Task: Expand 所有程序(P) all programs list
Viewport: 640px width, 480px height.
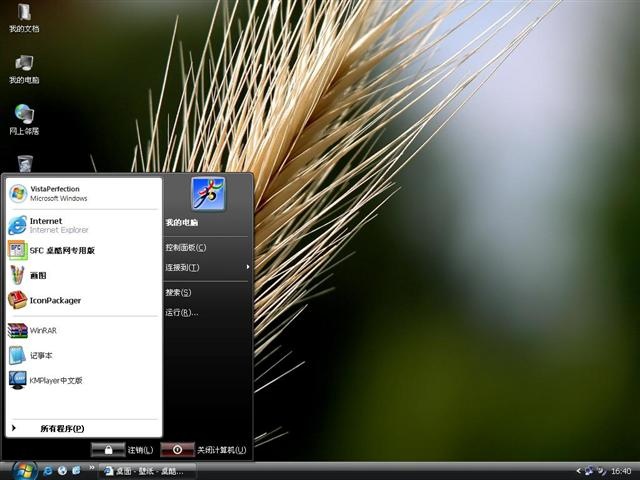Action: tap(61, 428)
